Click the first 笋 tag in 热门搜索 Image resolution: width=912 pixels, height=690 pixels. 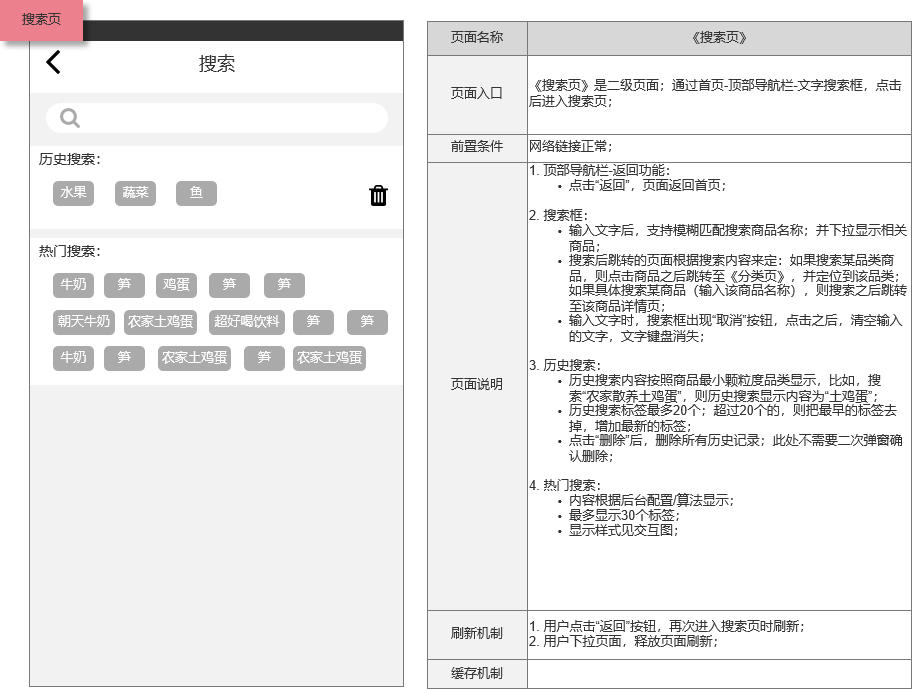point(124,284)
